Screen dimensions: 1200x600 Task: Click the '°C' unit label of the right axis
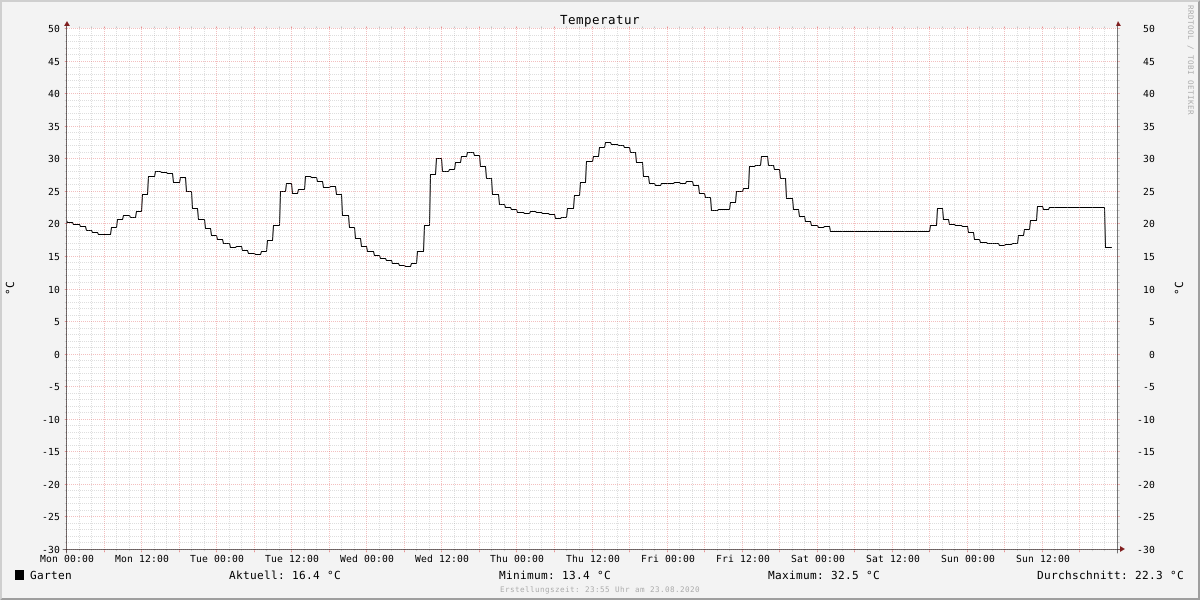1177,288
